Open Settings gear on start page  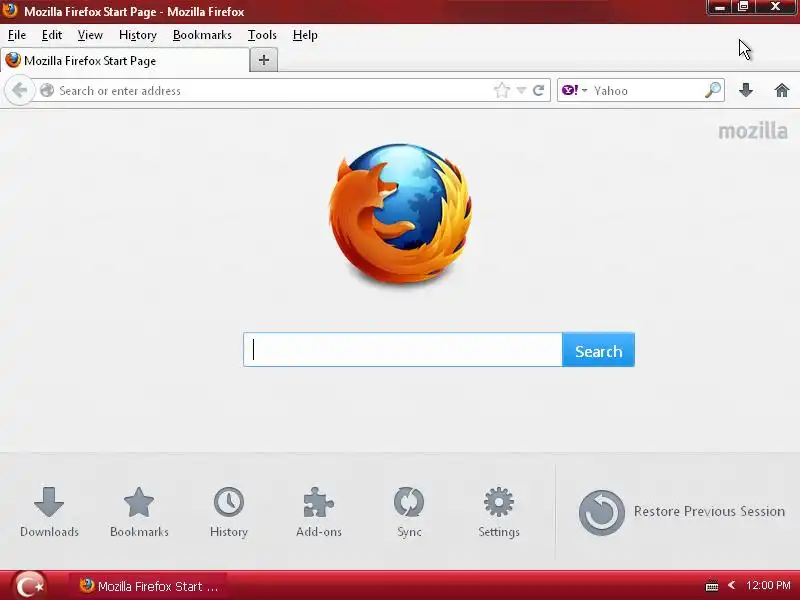point(499,512)
